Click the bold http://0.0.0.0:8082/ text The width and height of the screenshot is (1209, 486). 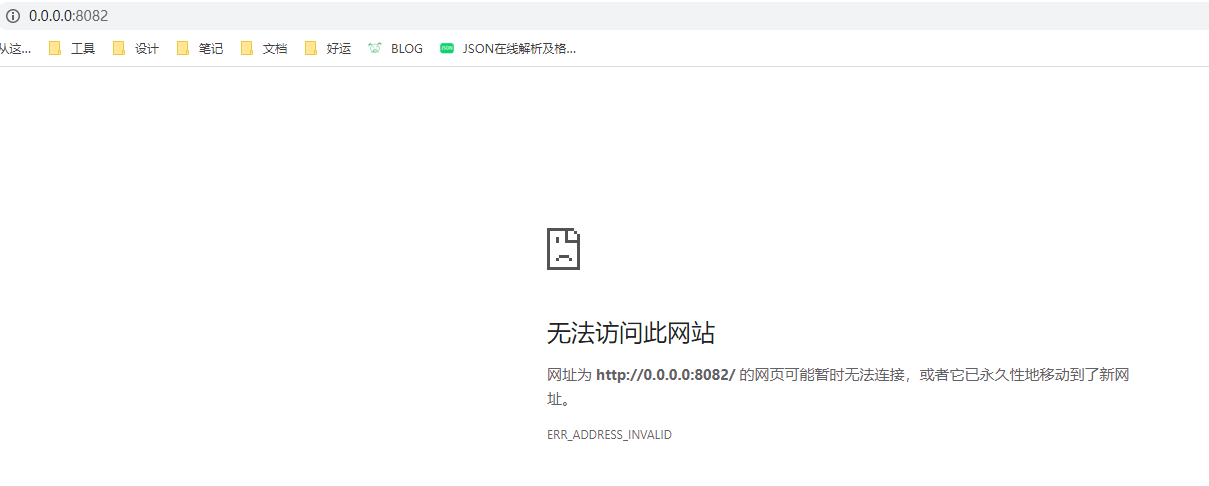666,375
